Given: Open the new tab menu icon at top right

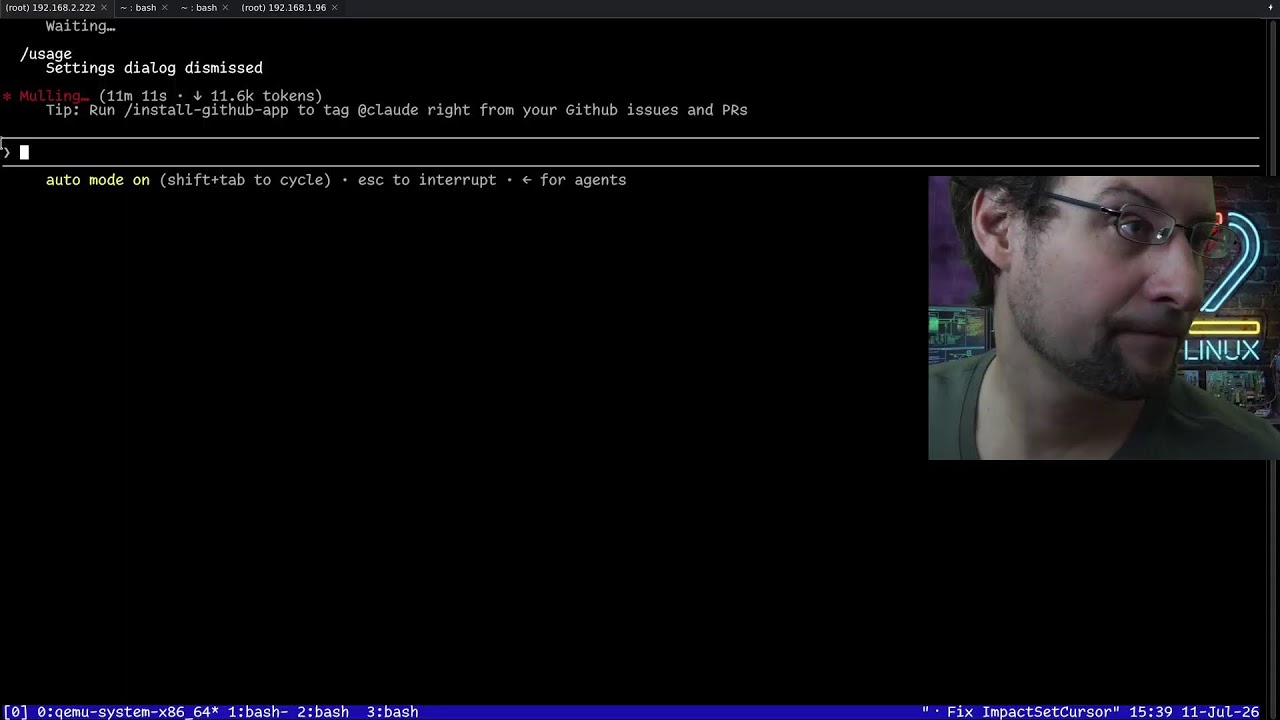Looking at the screenshot, I should pos(1271,7).
